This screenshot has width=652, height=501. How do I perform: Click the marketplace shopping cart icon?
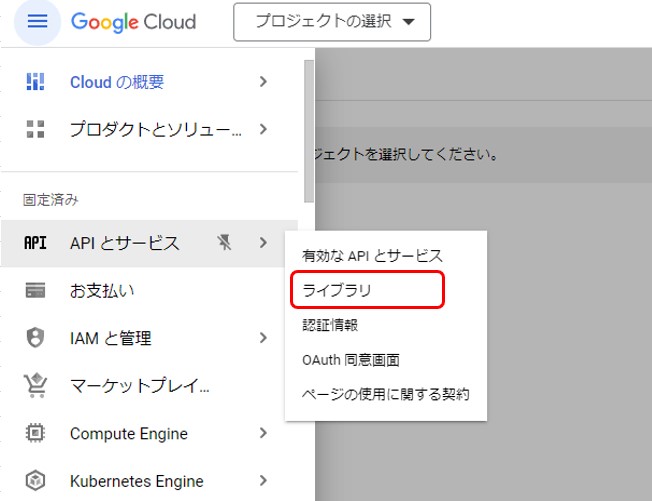35,385
